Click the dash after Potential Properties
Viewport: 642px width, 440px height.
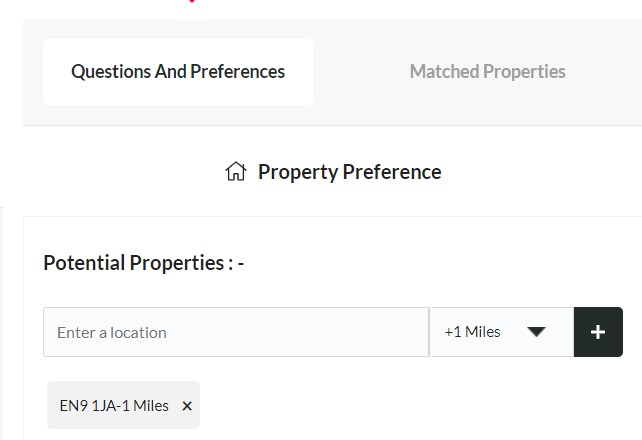point(241,263)
